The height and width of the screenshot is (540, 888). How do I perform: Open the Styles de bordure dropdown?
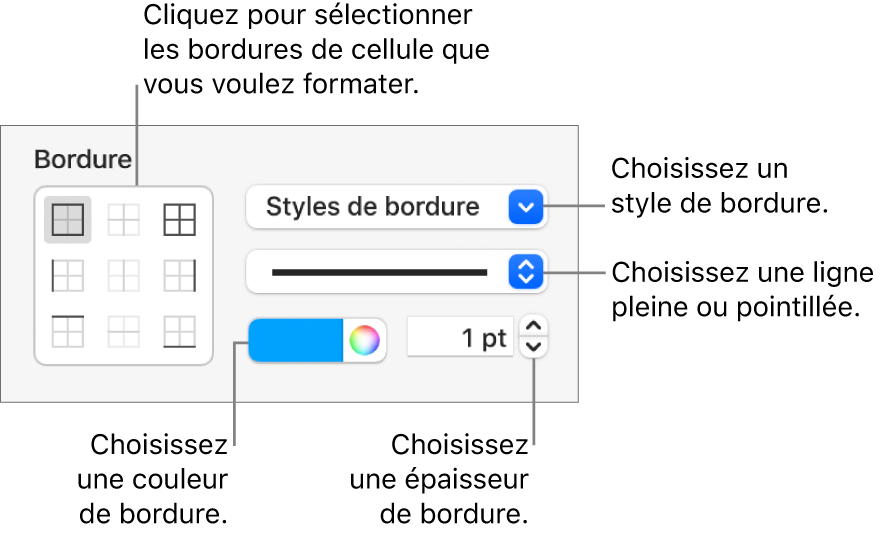[396, 207]
